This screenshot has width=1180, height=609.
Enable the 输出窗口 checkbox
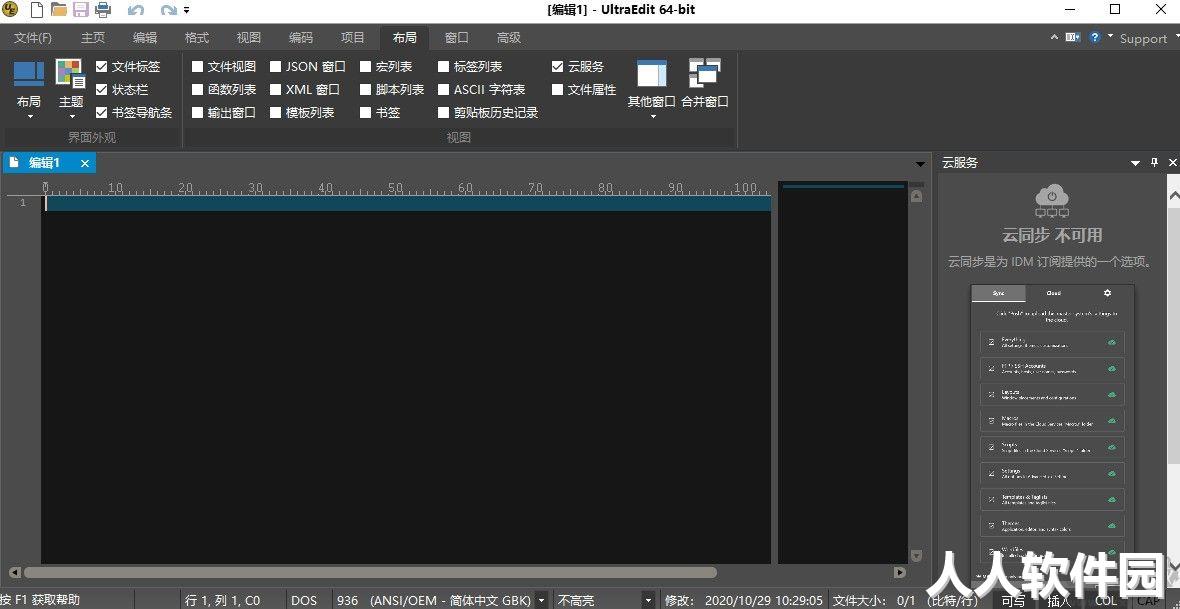(x=197, y=113)
